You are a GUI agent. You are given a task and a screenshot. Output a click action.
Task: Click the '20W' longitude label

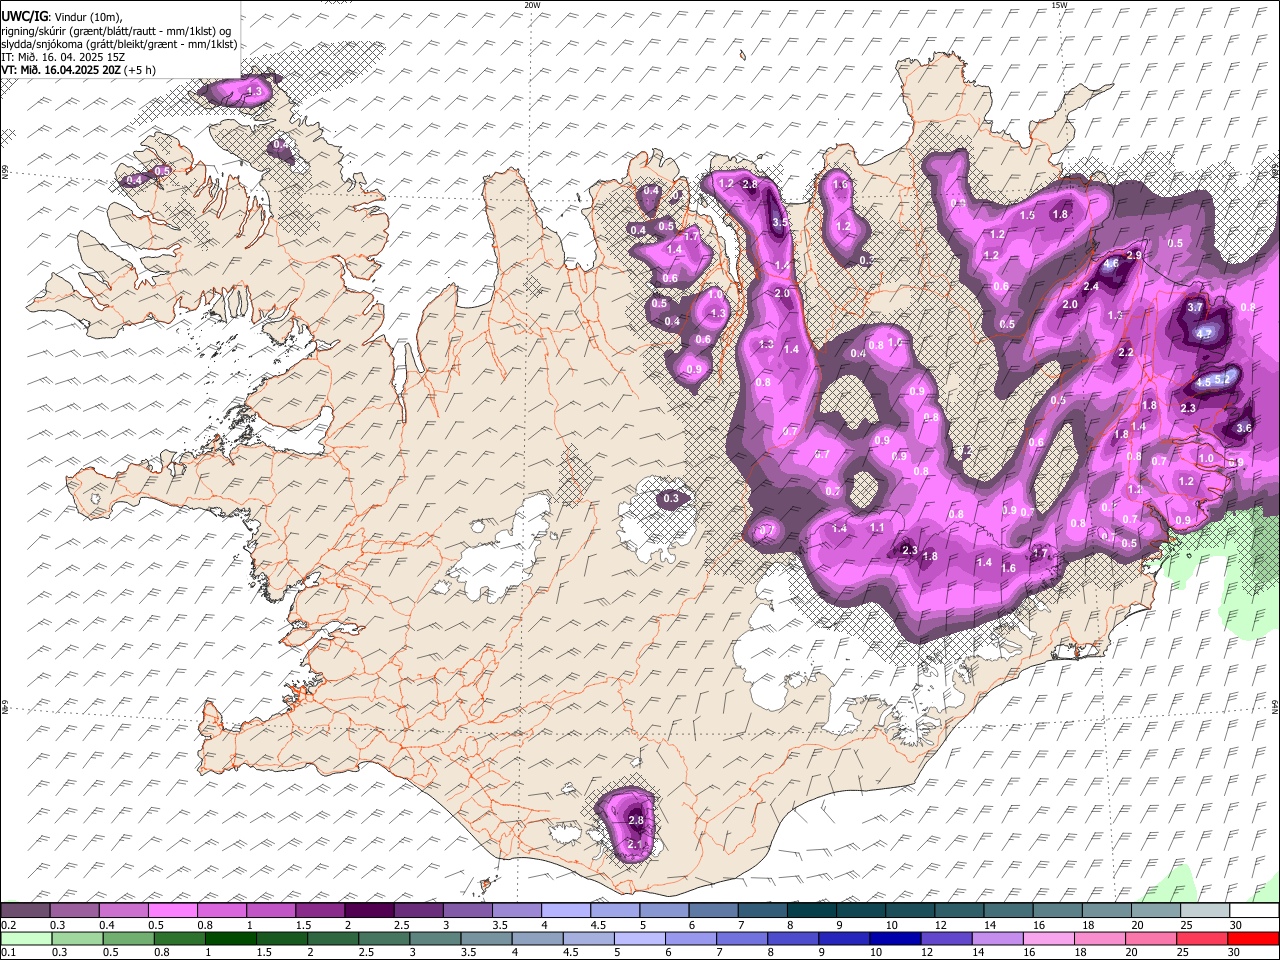pos(532,5)
